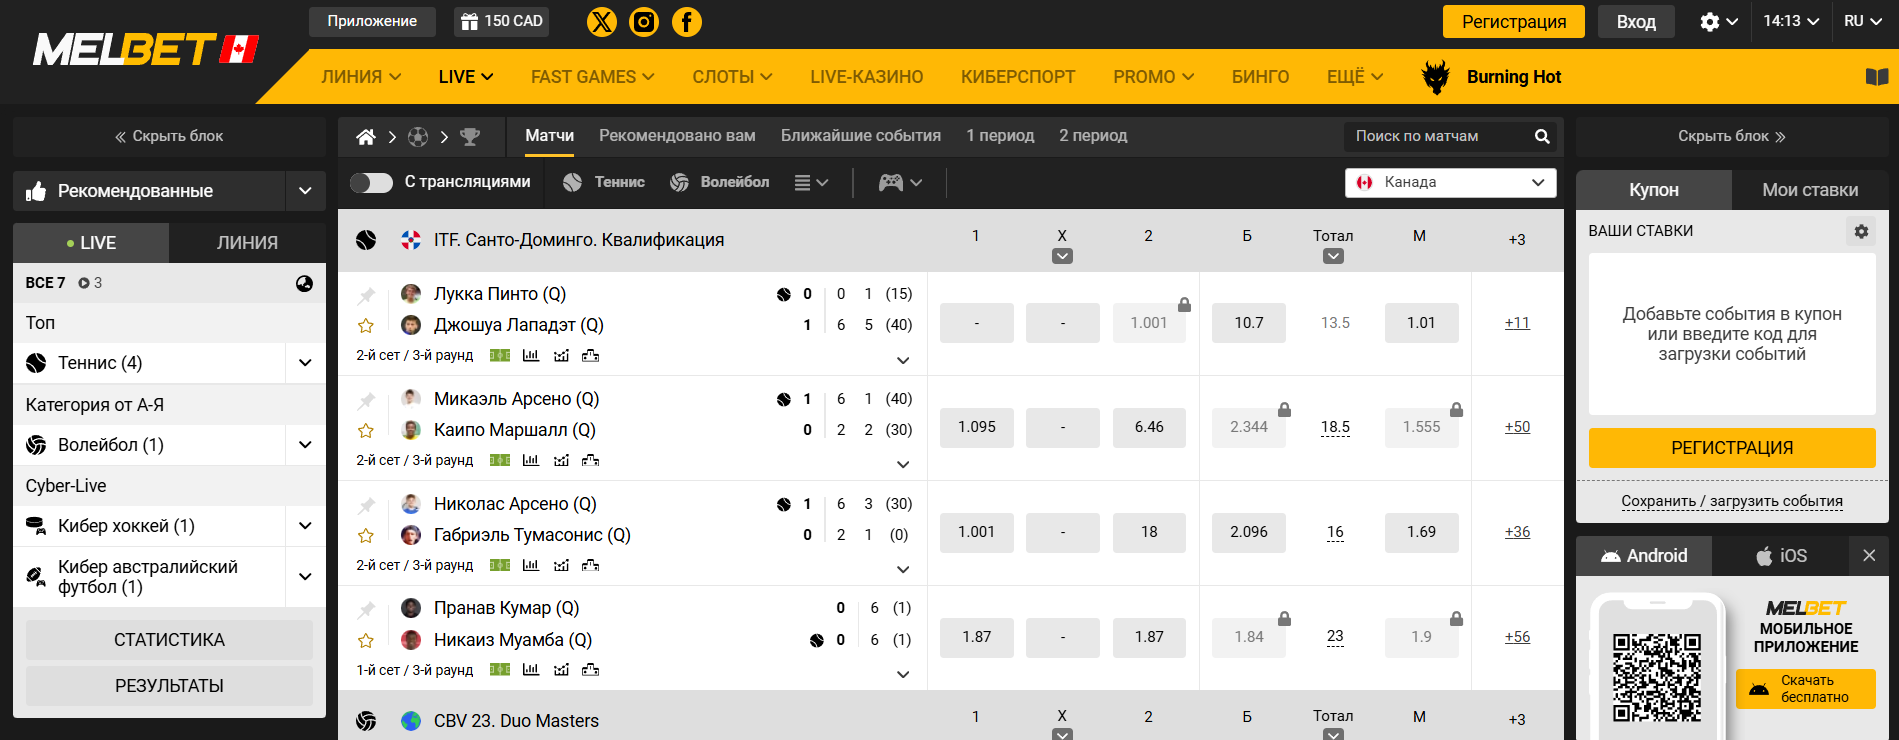Open the Канада country dropdown
This screenshot has height=740, width=1899.
(1450, 182)
